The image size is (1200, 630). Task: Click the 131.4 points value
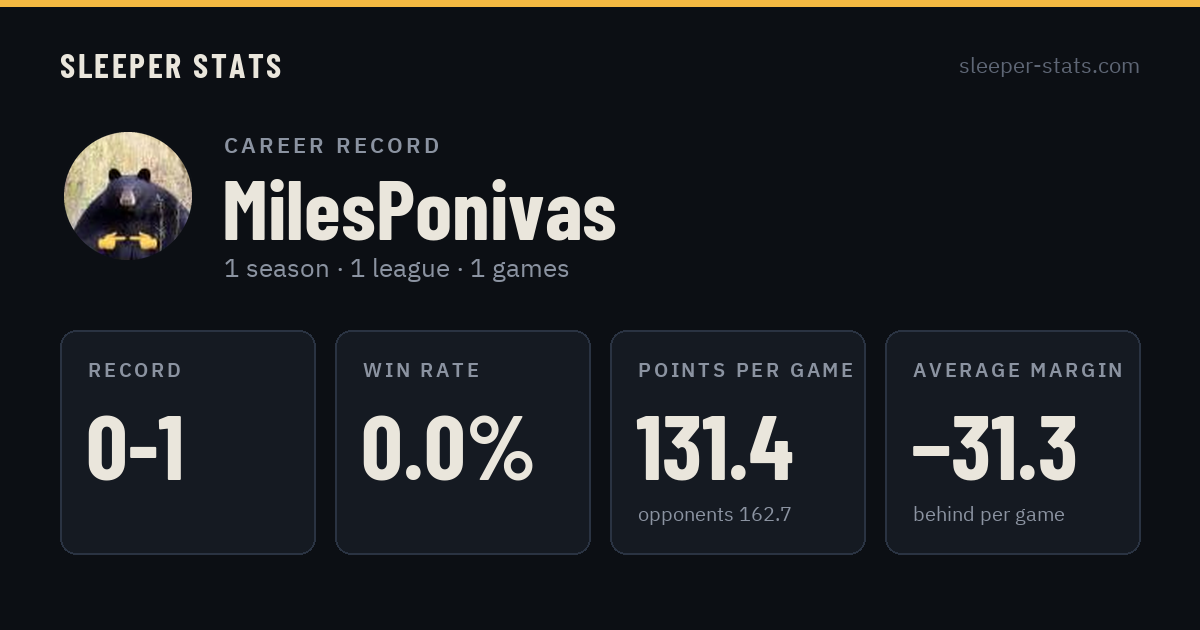pos(715,449)
